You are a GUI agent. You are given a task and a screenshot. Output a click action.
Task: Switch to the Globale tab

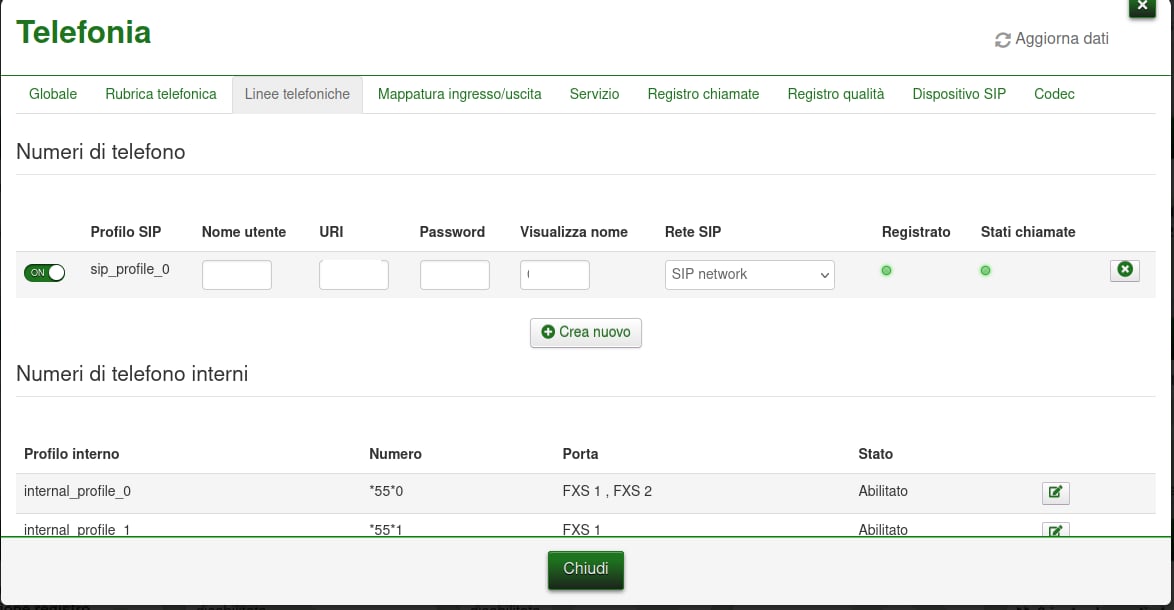(x=53, y=94)
